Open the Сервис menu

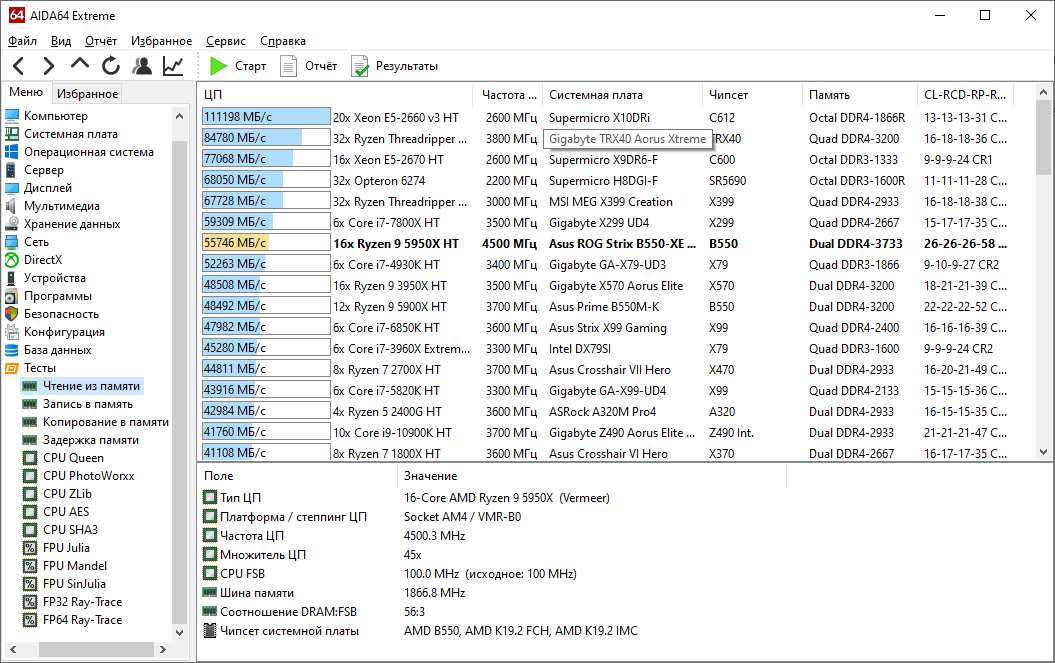[226, 41]
